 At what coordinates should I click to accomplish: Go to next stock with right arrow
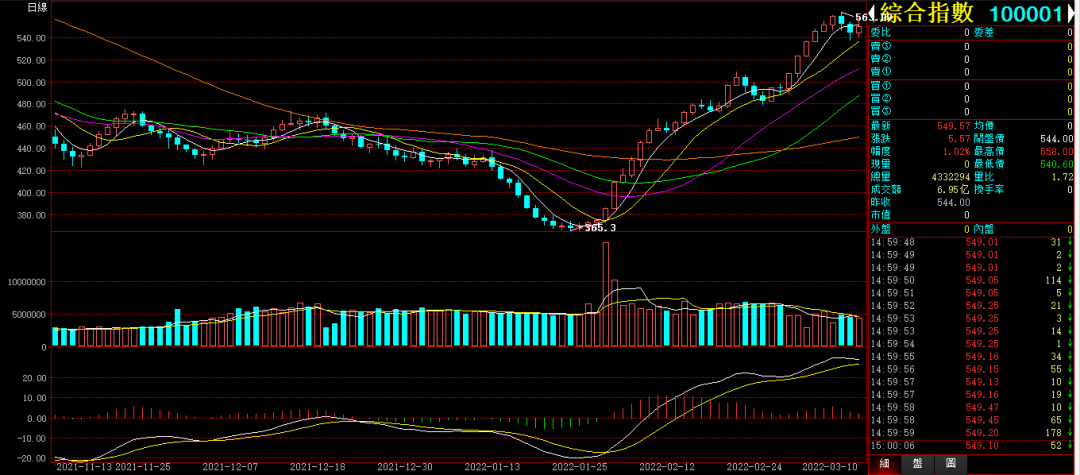(x=1071, y=13)
